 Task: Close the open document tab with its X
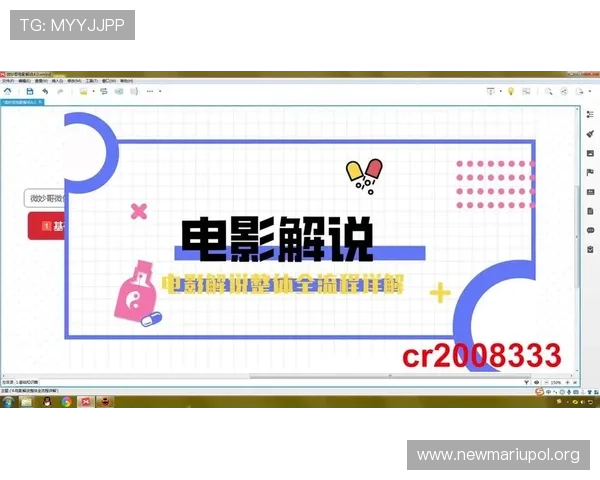[x=40, y=102]
